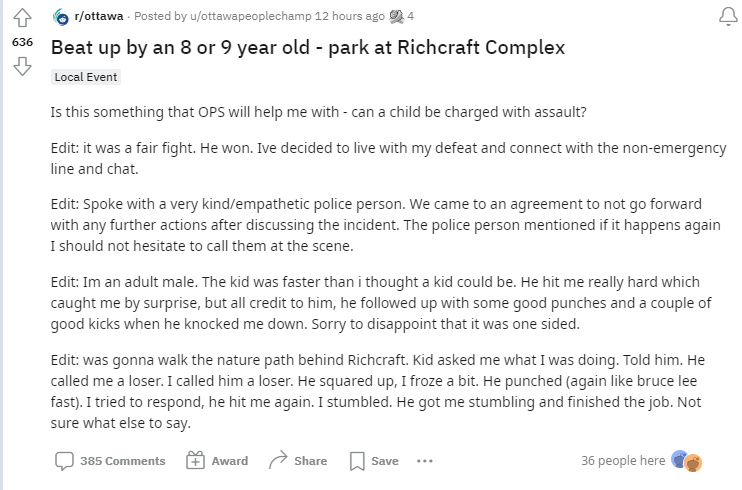Select the Local Event flair tag
Image resolution: width=742 pixels, height=490 pixels.
[x=87, y=77]
